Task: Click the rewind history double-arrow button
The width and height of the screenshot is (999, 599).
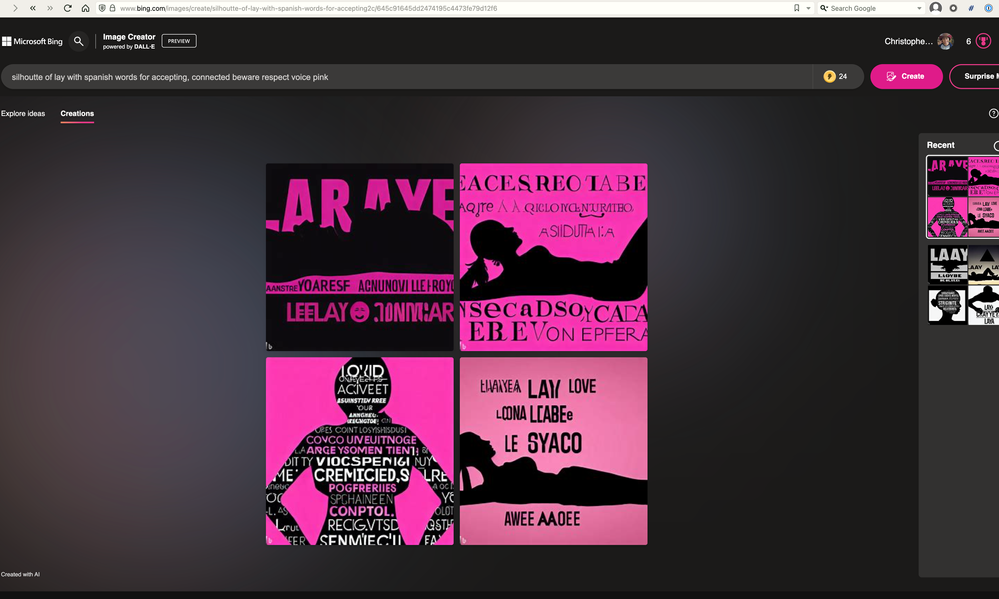Action: point(32,8)
